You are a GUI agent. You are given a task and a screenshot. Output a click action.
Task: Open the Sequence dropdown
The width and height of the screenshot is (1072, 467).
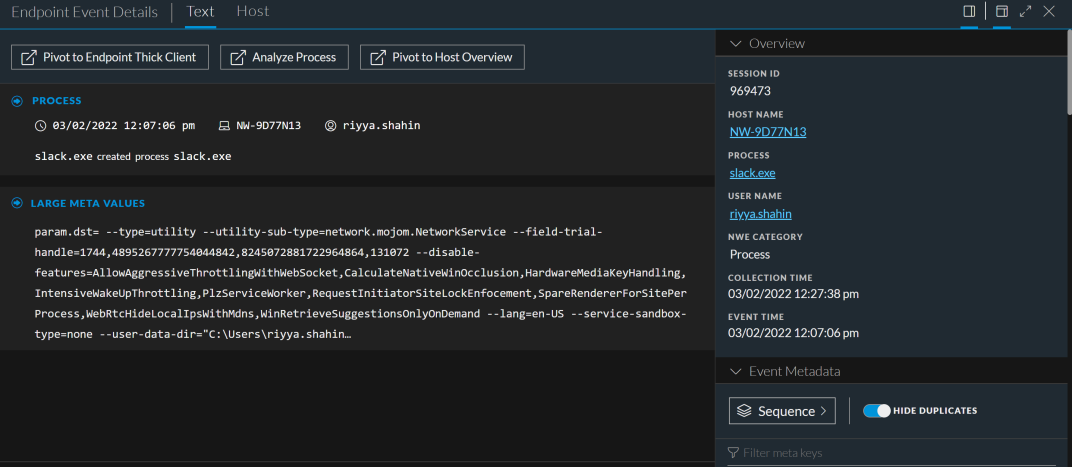click(x=783, y=410)
